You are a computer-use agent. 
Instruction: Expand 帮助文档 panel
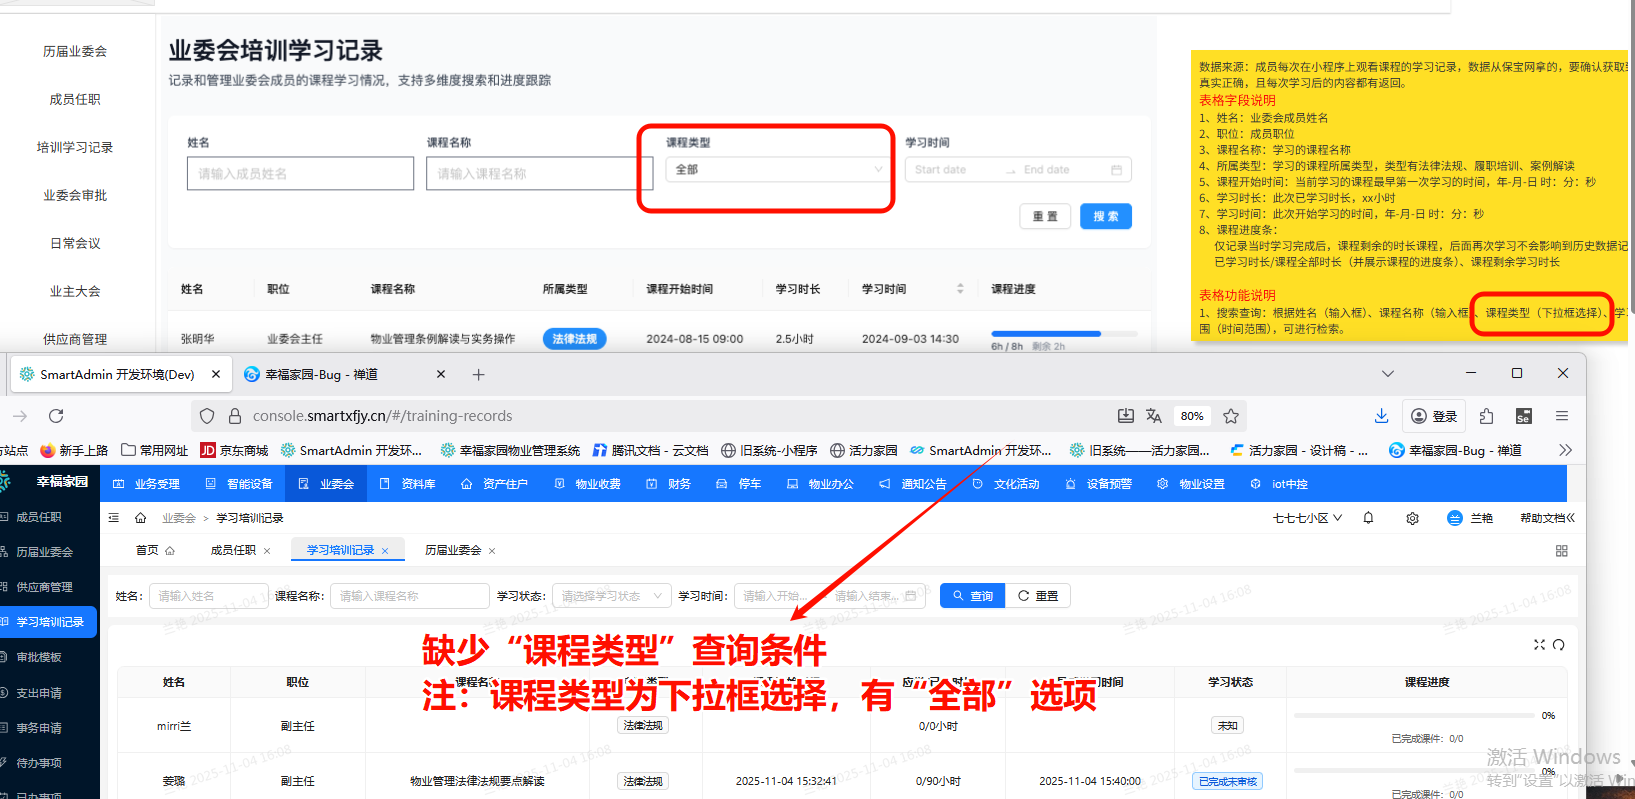point(1547,518)
